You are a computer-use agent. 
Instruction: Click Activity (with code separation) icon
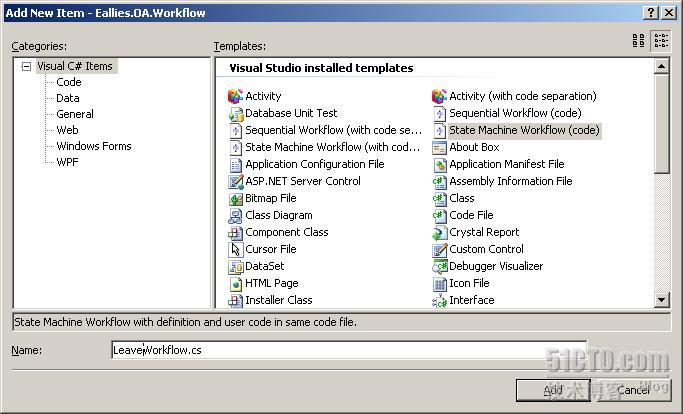pyautogui.click(x=439, y=96)
